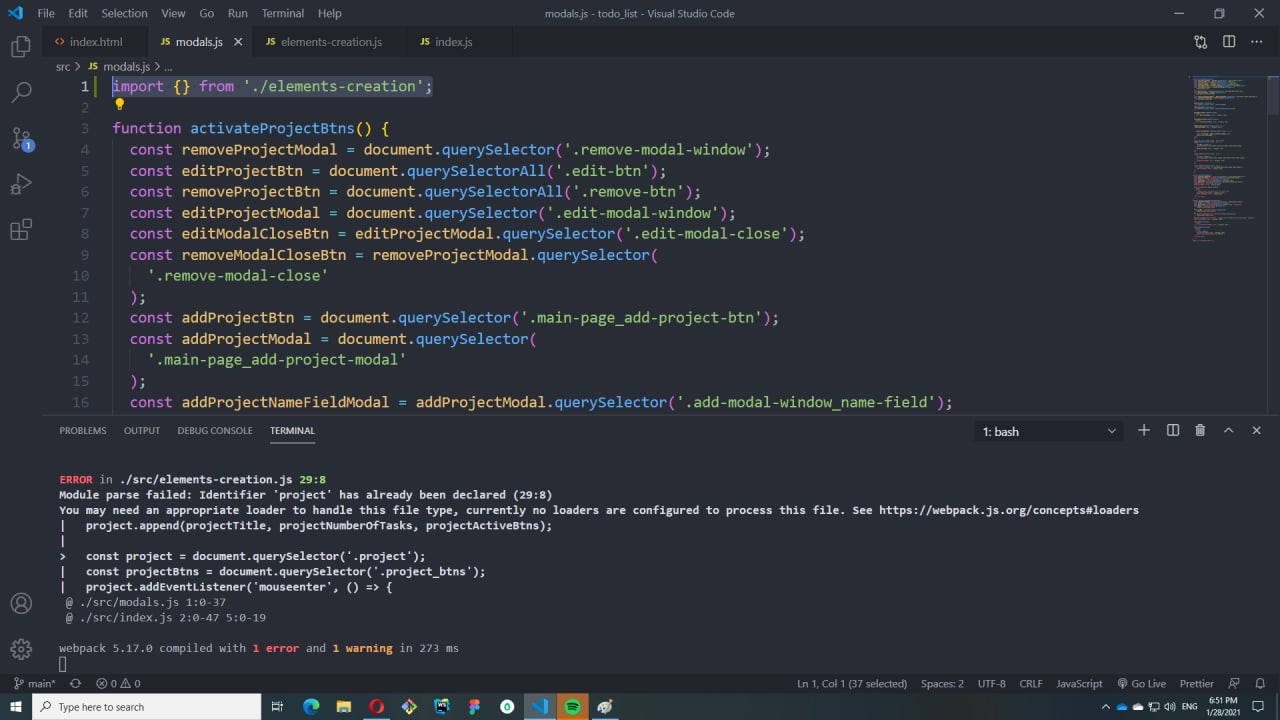This screenshot has width=1280, height=720.
Task: Maximize terminal panel with up chevron
Action: 1228,430
